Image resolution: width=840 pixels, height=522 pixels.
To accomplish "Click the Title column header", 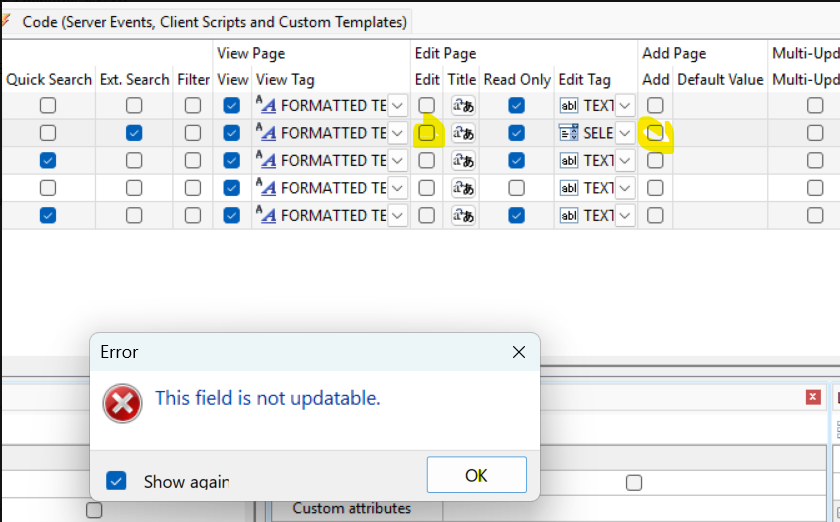I will 462,80.
